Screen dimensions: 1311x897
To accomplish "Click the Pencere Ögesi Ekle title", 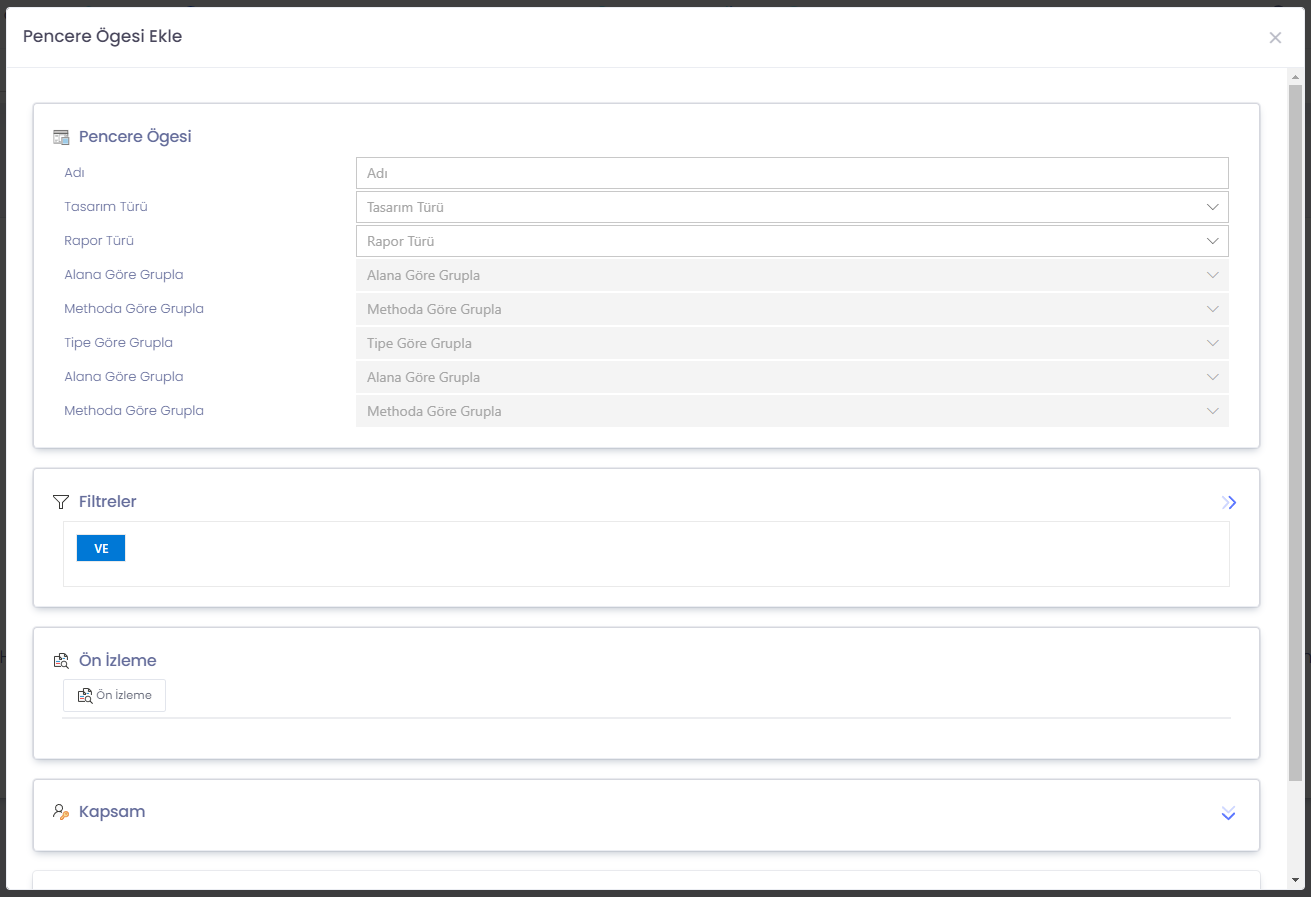I will click(x=102, y=37).
